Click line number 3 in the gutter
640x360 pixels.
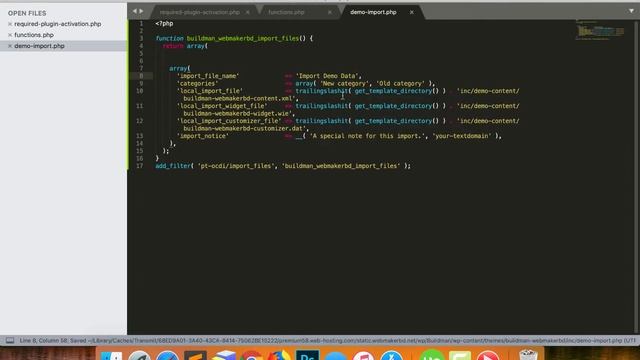coord(141,38)
